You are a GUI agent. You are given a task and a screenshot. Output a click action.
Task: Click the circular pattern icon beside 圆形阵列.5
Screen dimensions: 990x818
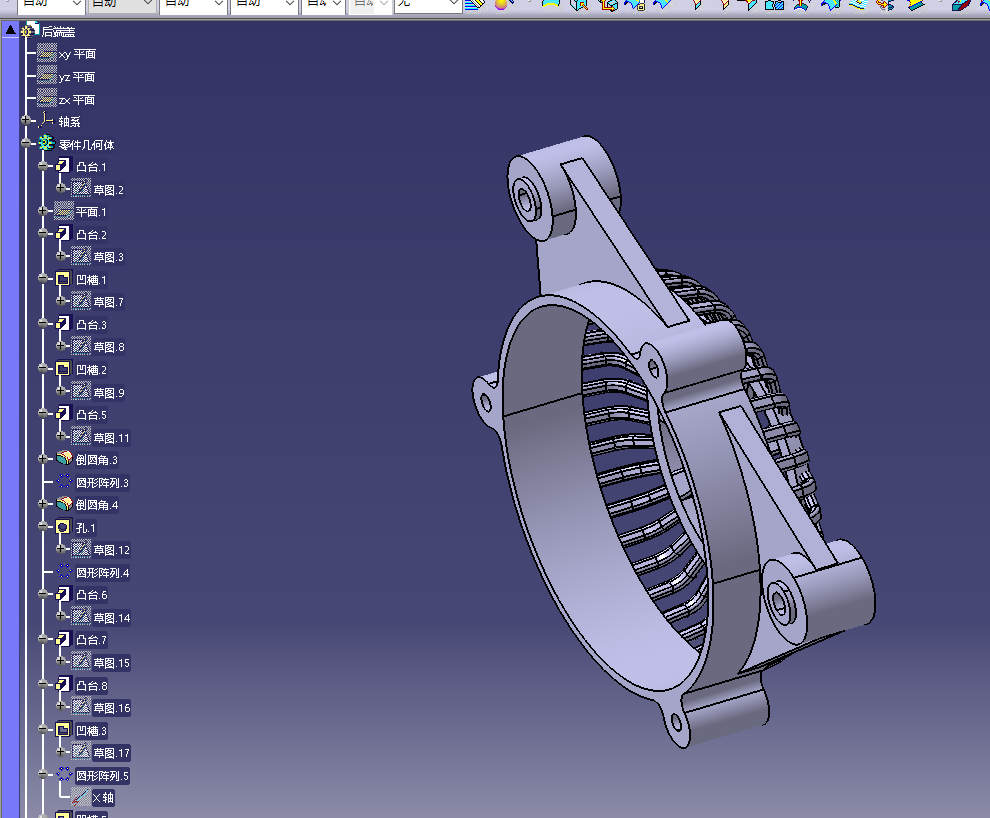tap(64, 774)
